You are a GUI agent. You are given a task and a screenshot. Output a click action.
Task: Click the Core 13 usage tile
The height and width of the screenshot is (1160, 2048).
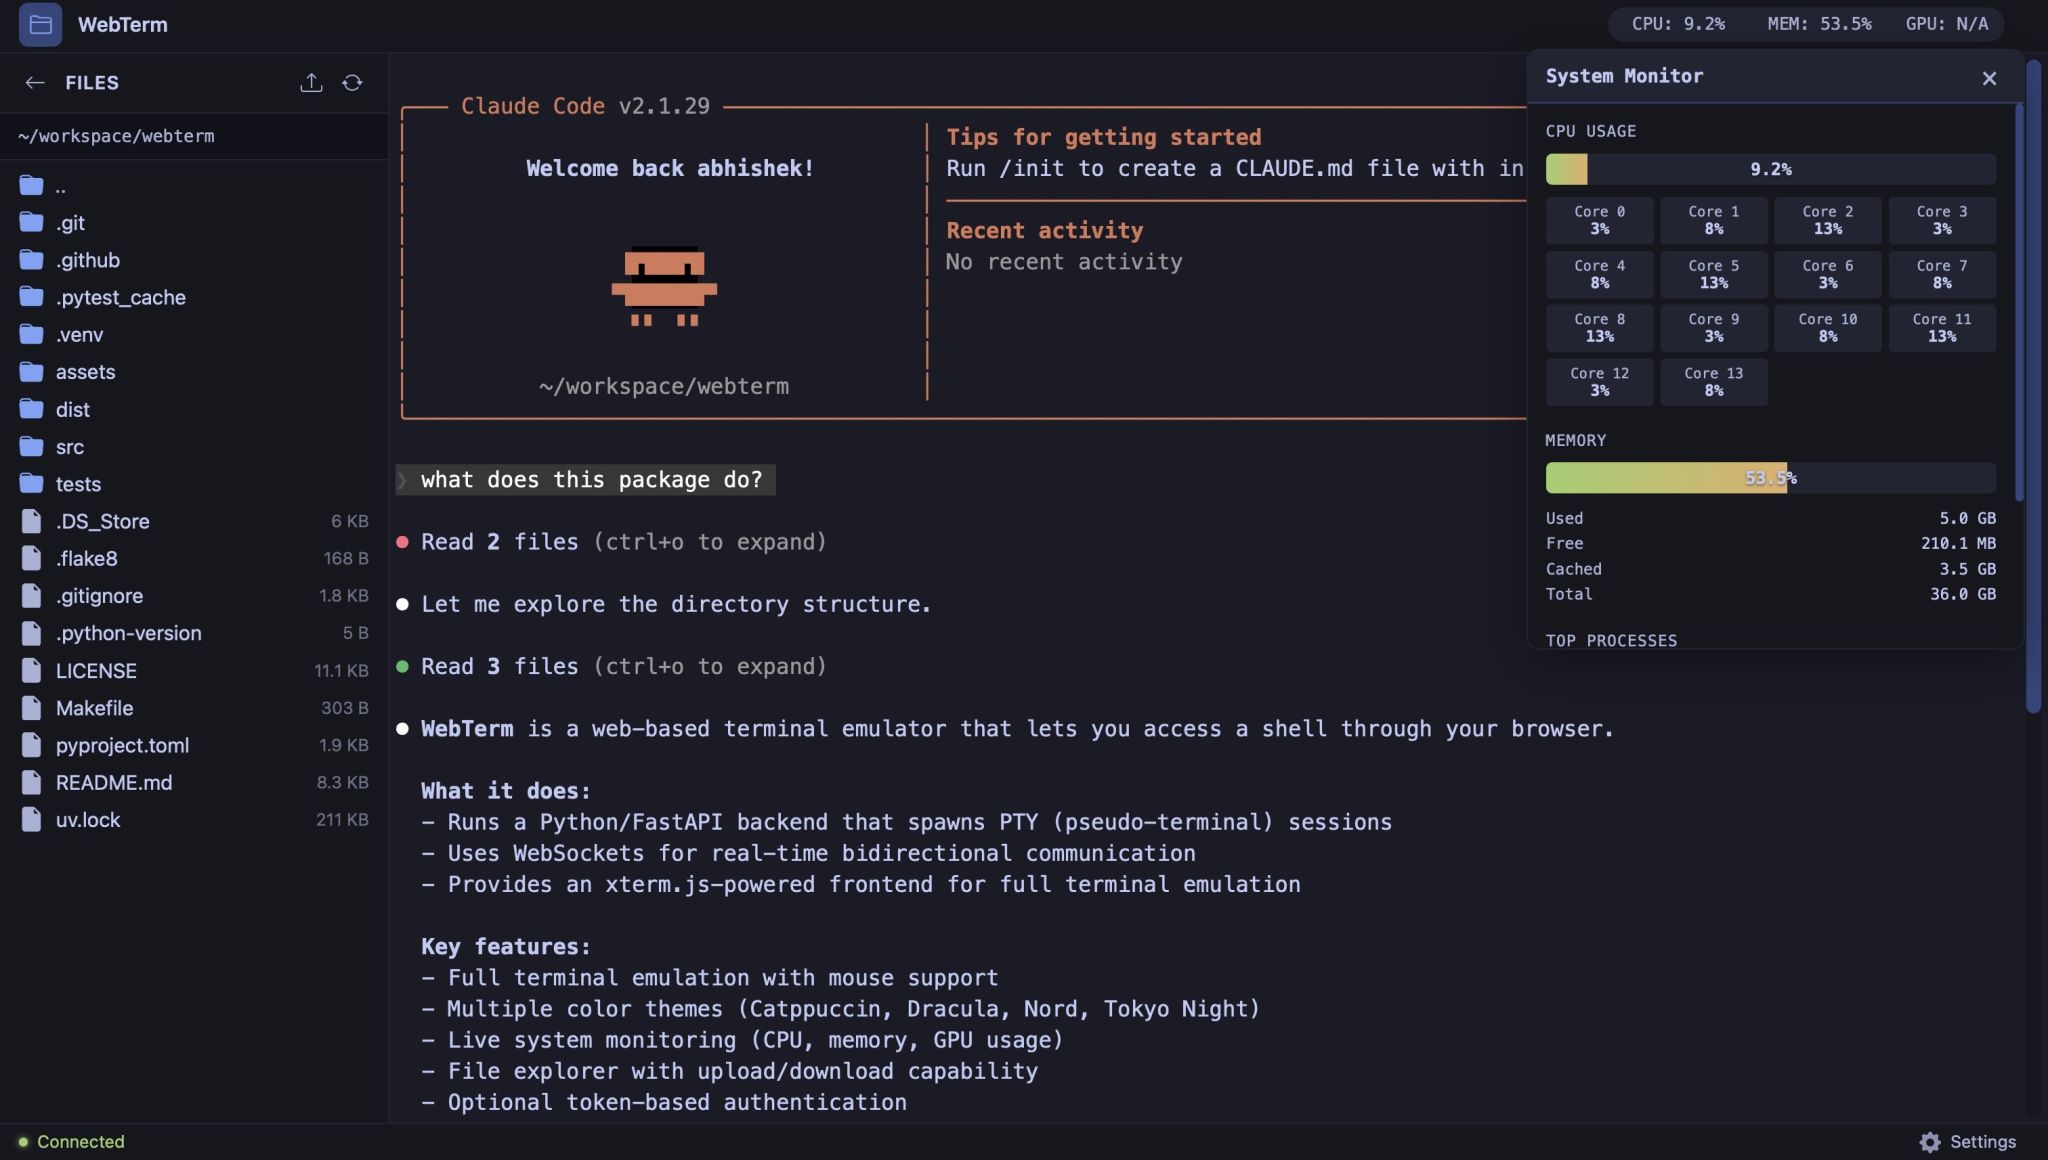1713,382
